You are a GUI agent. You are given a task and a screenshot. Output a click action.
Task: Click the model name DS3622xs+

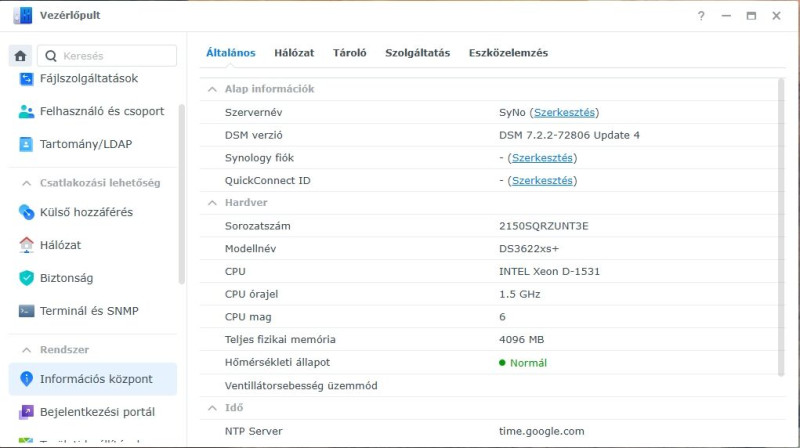click(529, 248)
